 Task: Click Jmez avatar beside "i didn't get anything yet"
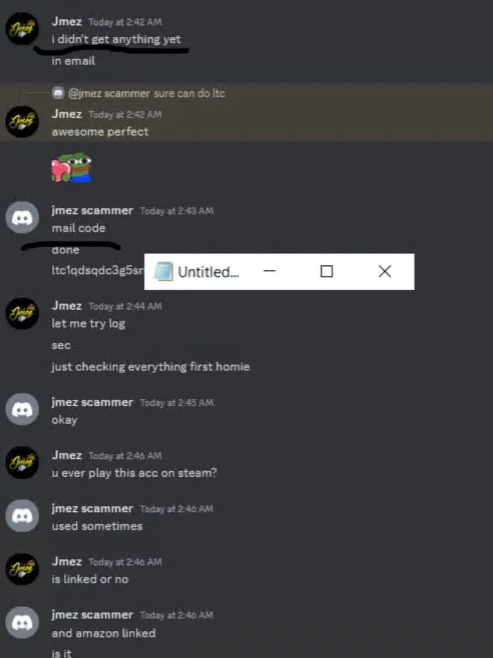tap(22, 29)
